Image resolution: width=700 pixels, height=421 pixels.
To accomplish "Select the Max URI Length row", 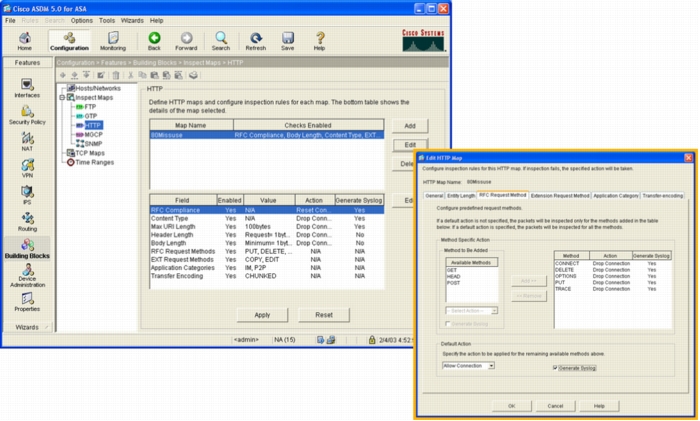I will coord(267,226).
